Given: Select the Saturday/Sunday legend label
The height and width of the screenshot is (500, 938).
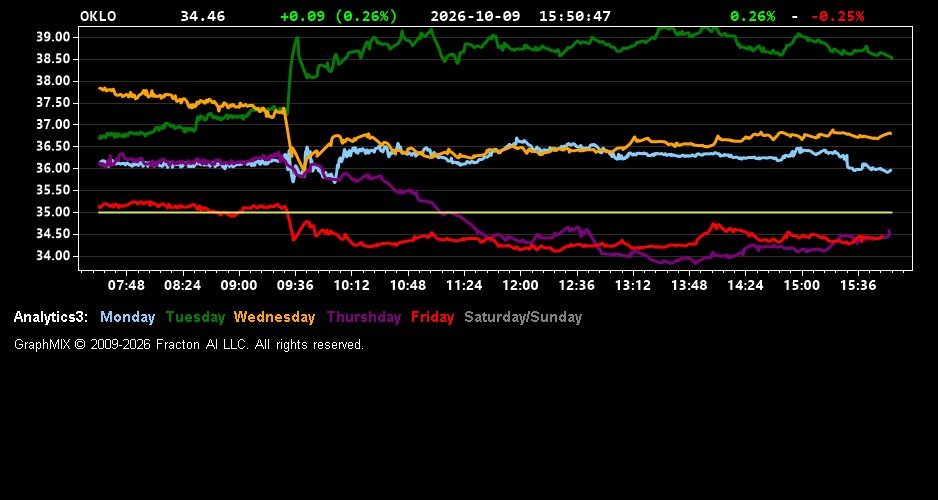Looking at the screenshot, I should tap(523, 318).
